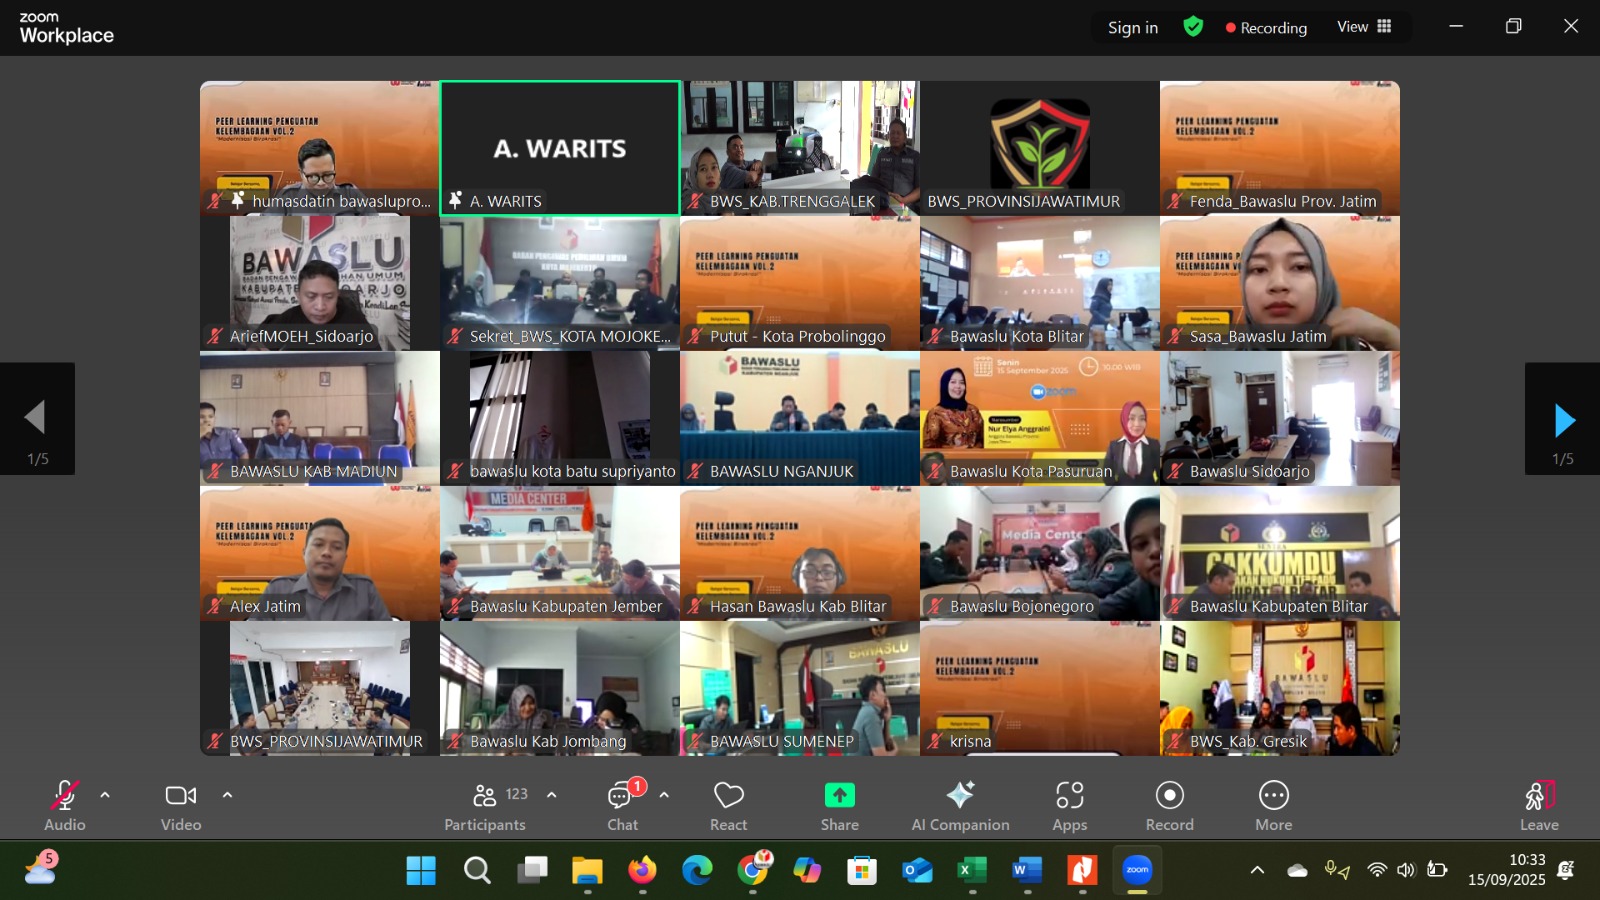Click the green encryption shield icon
The width and height of the screenshot is (1600, 900).
1193,27
